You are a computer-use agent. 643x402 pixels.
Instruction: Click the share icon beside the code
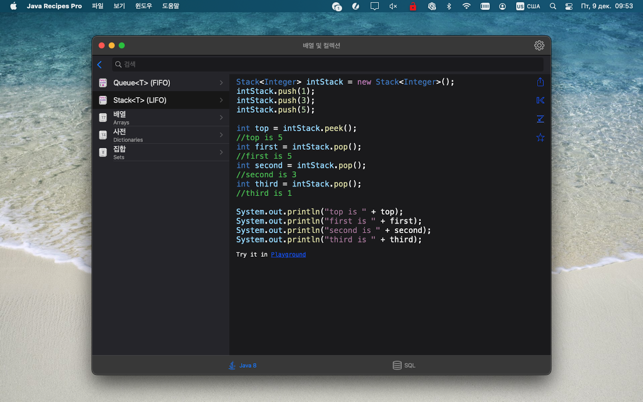coord(540,82)
